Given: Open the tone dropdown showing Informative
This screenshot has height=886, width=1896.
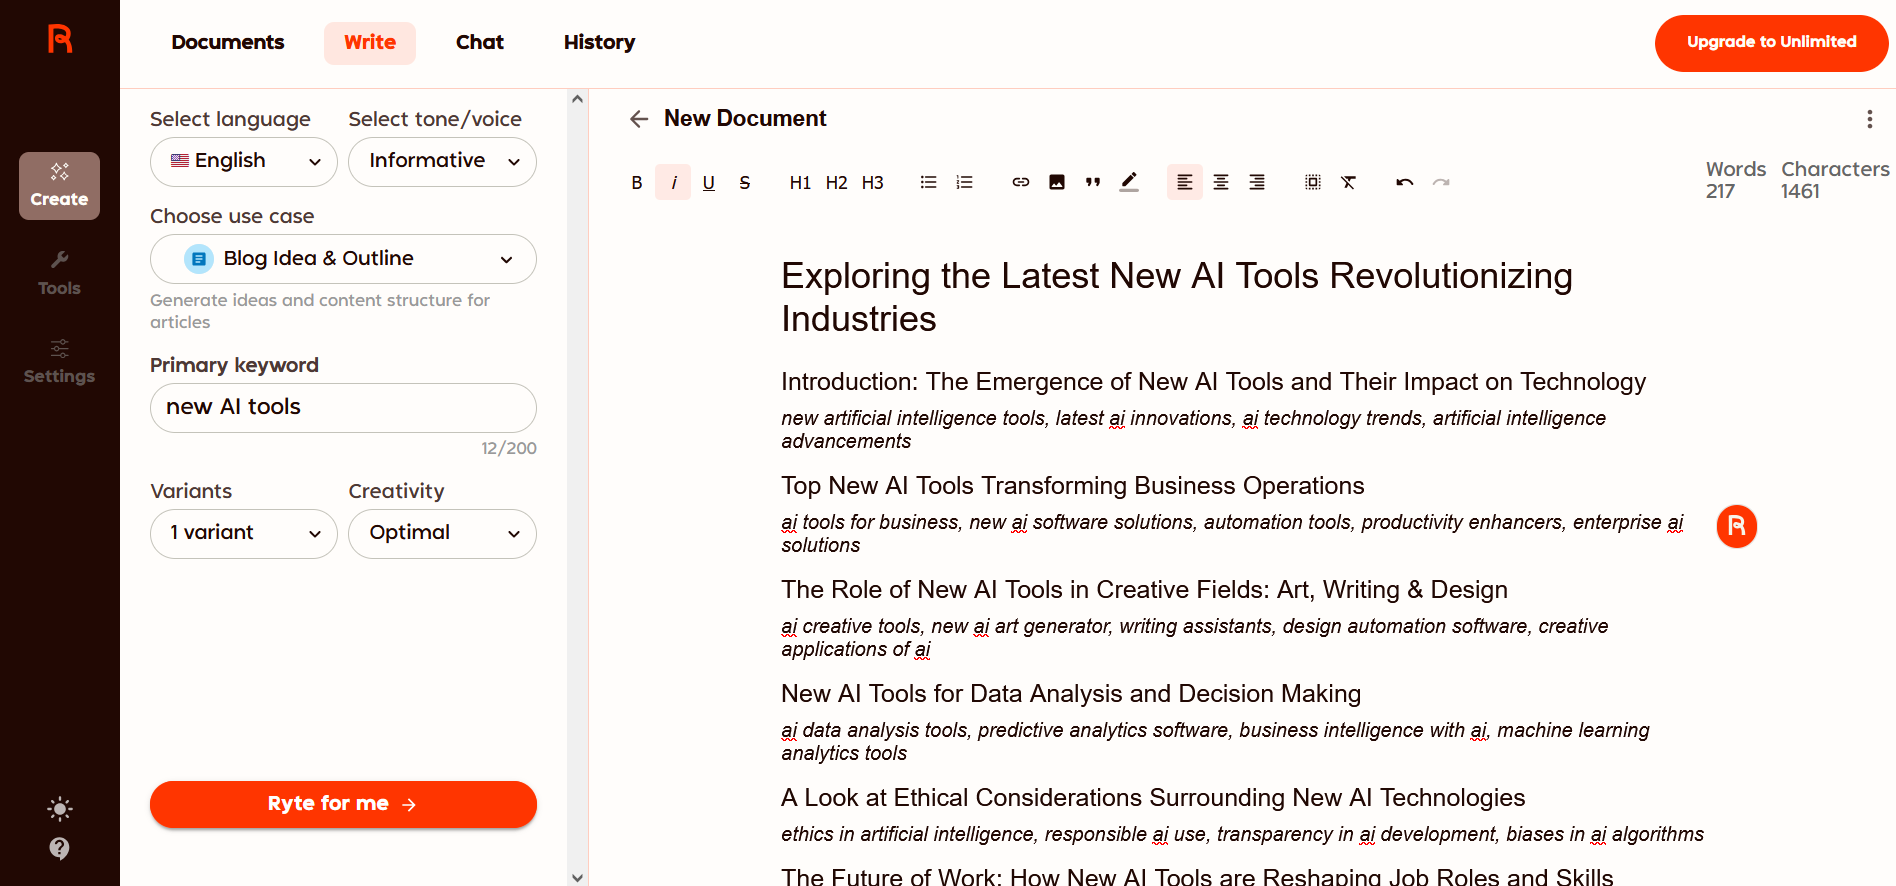Looking at the screenshot, I should (442, 162).
